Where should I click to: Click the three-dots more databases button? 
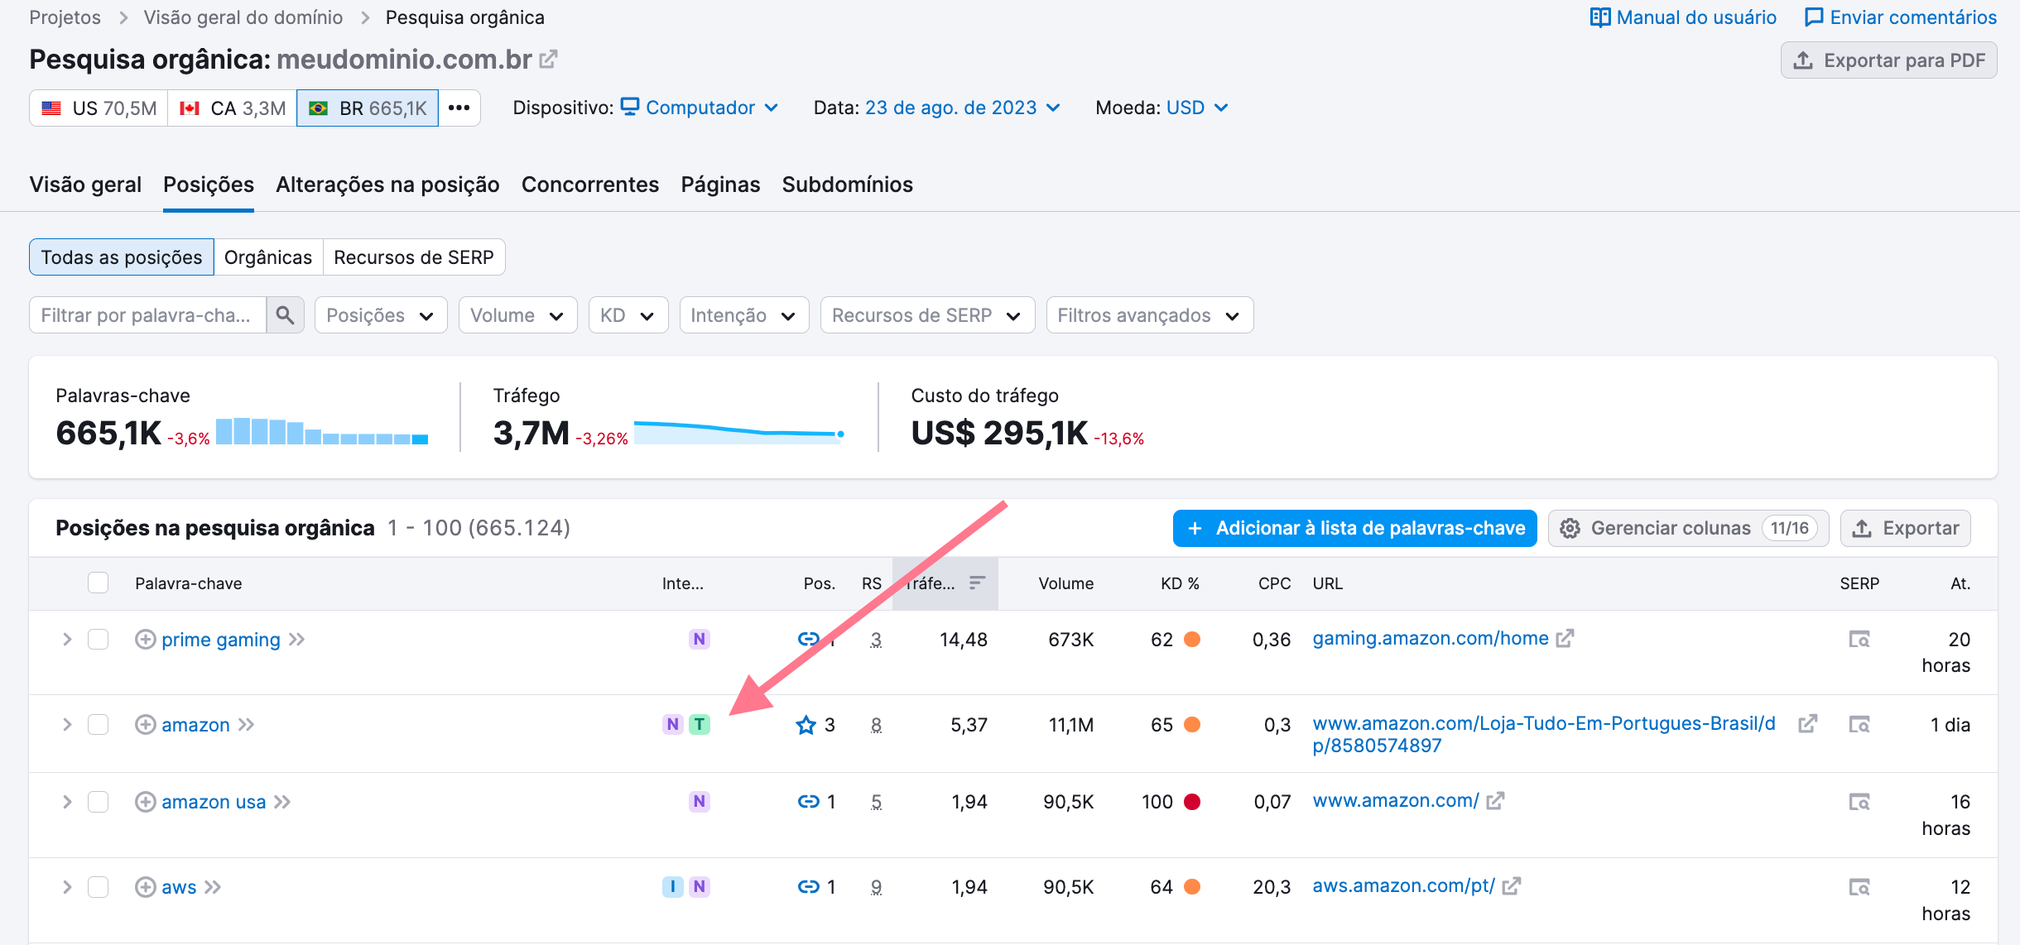coord(459,108)
